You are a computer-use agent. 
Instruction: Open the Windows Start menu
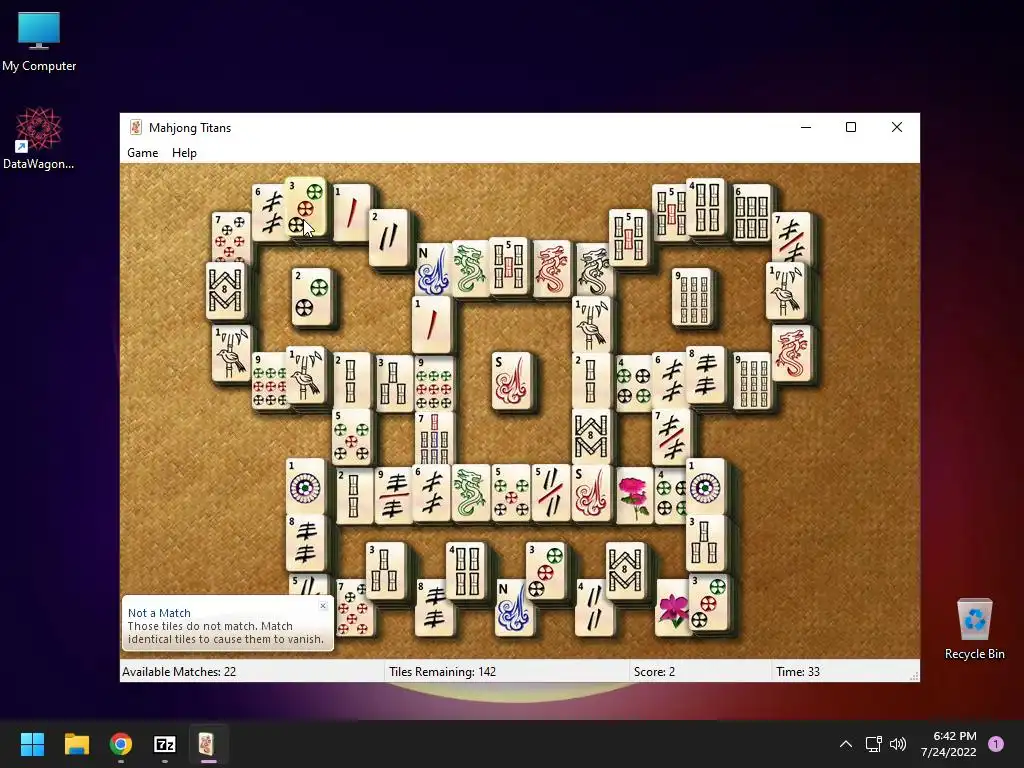(x=32, y=744)
